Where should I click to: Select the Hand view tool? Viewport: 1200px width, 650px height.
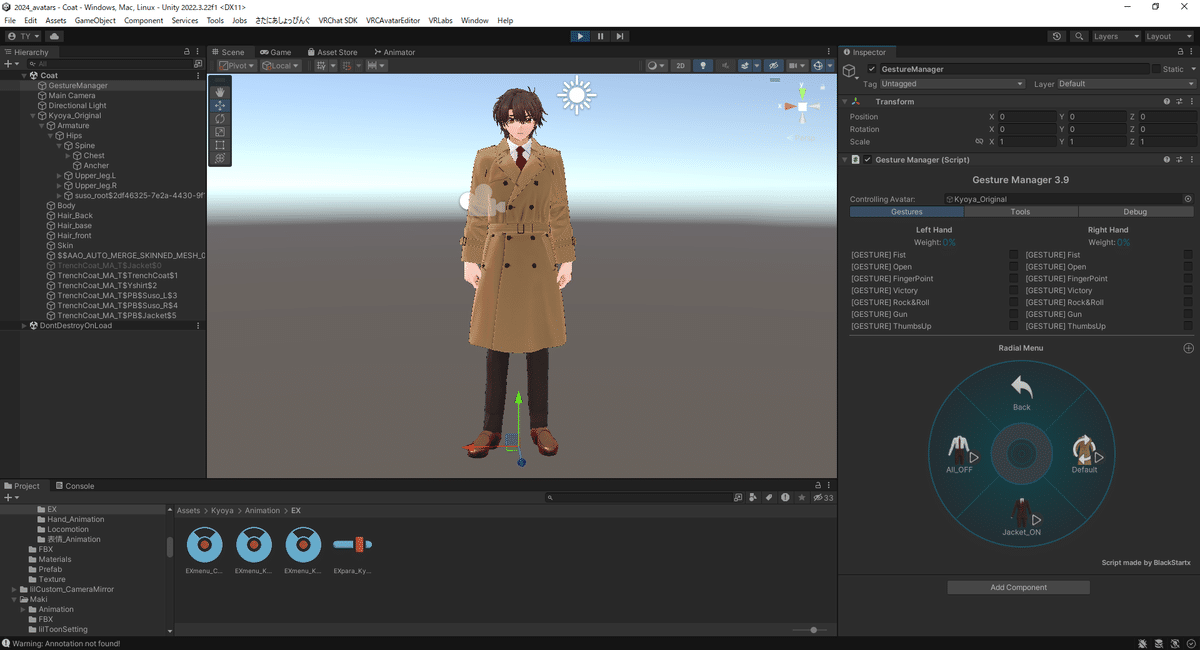(221, 92)
